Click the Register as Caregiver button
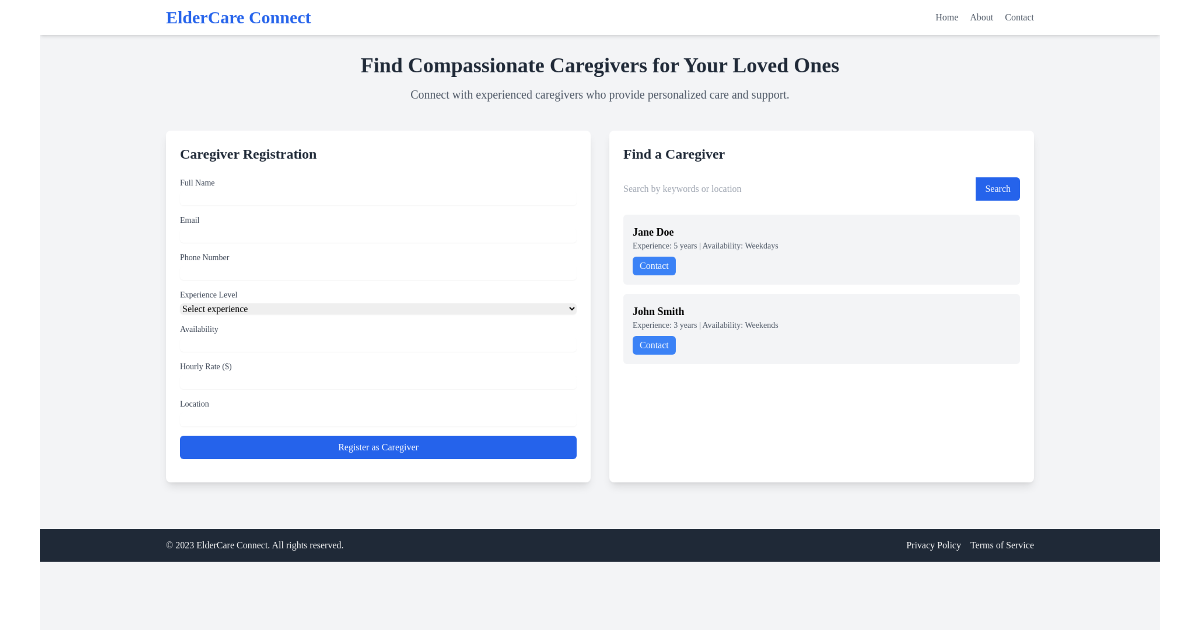 [378, 447]
